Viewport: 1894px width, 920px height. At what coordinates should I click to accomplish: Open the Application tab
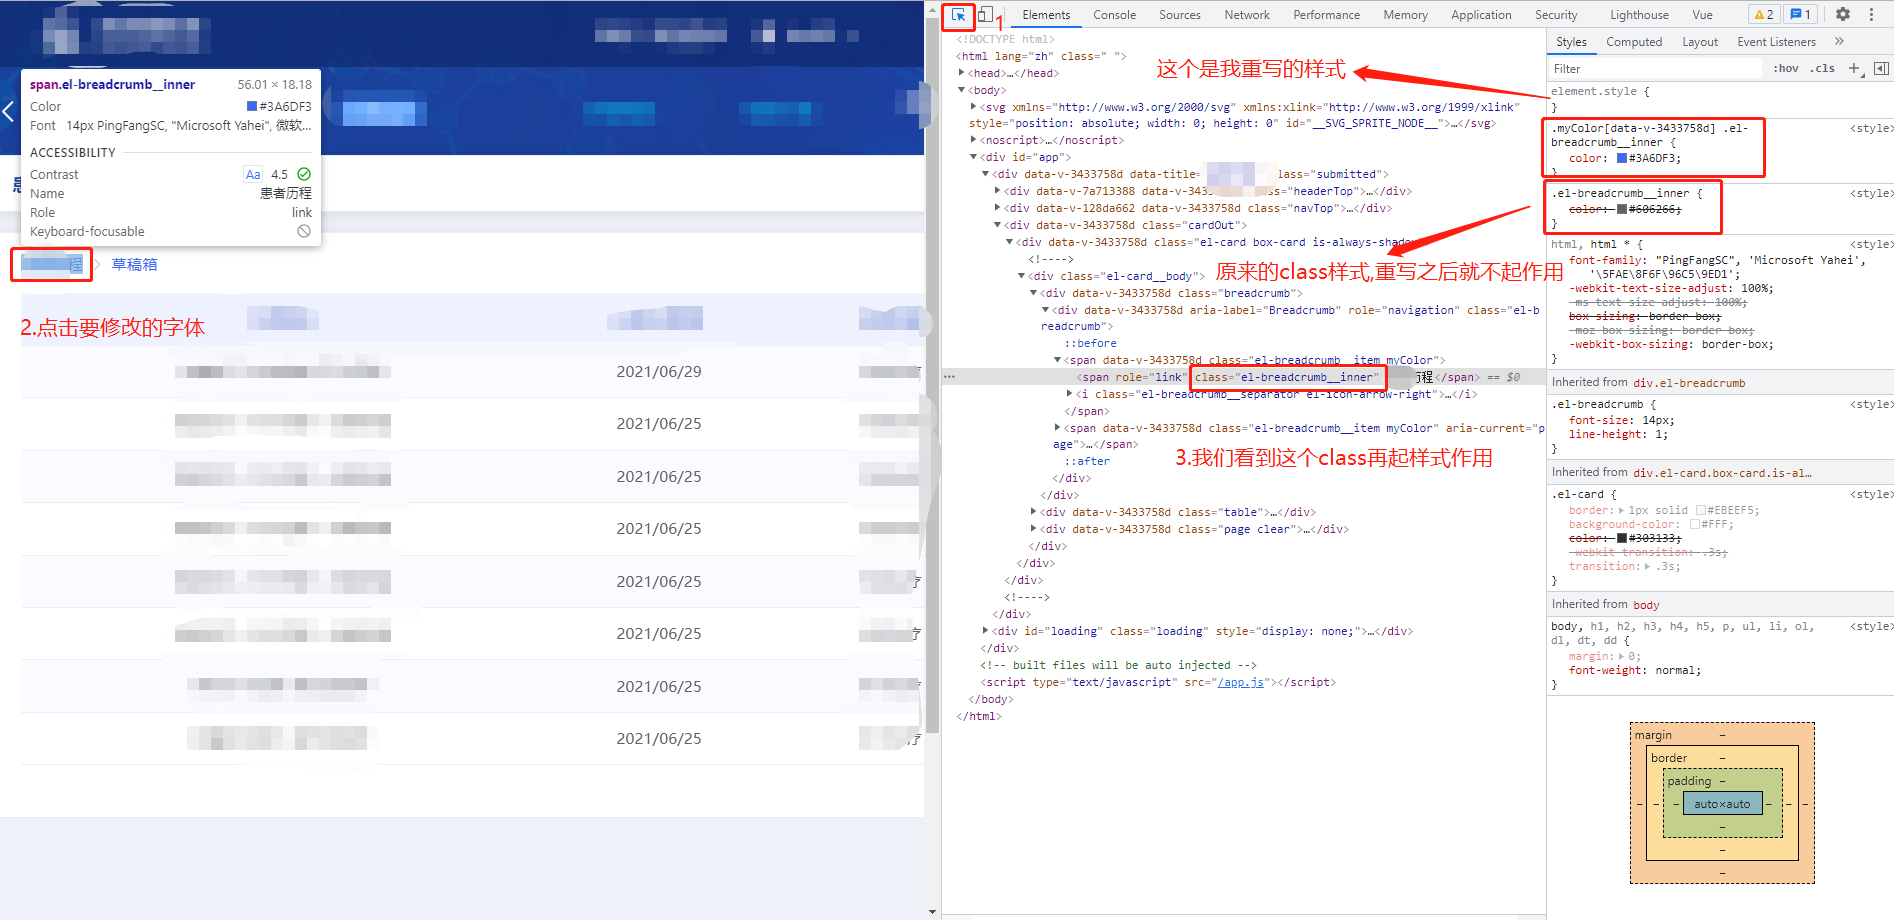pyautogui.click(x=1481, y=15)
